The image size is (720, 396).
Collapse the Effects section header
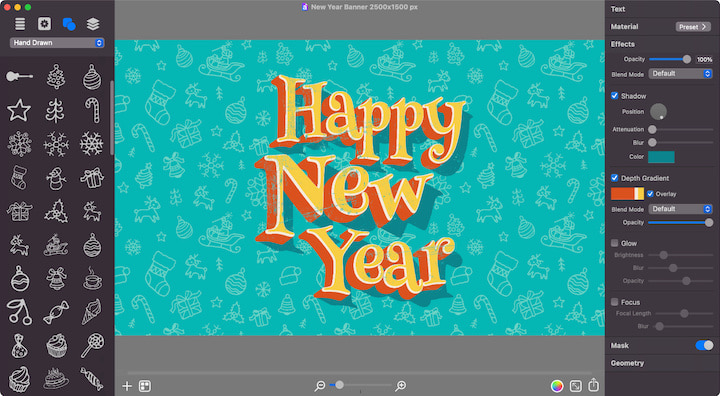tap(623, 44)
